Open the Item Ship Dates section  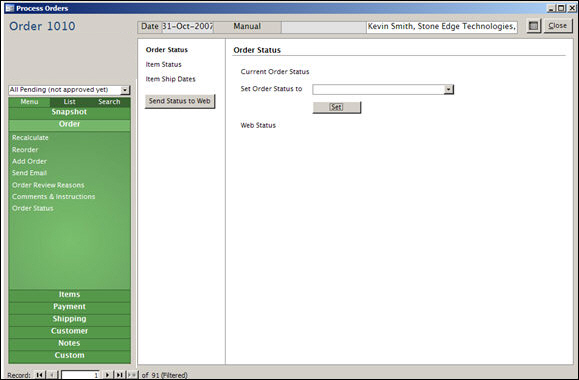pos(170,79)
